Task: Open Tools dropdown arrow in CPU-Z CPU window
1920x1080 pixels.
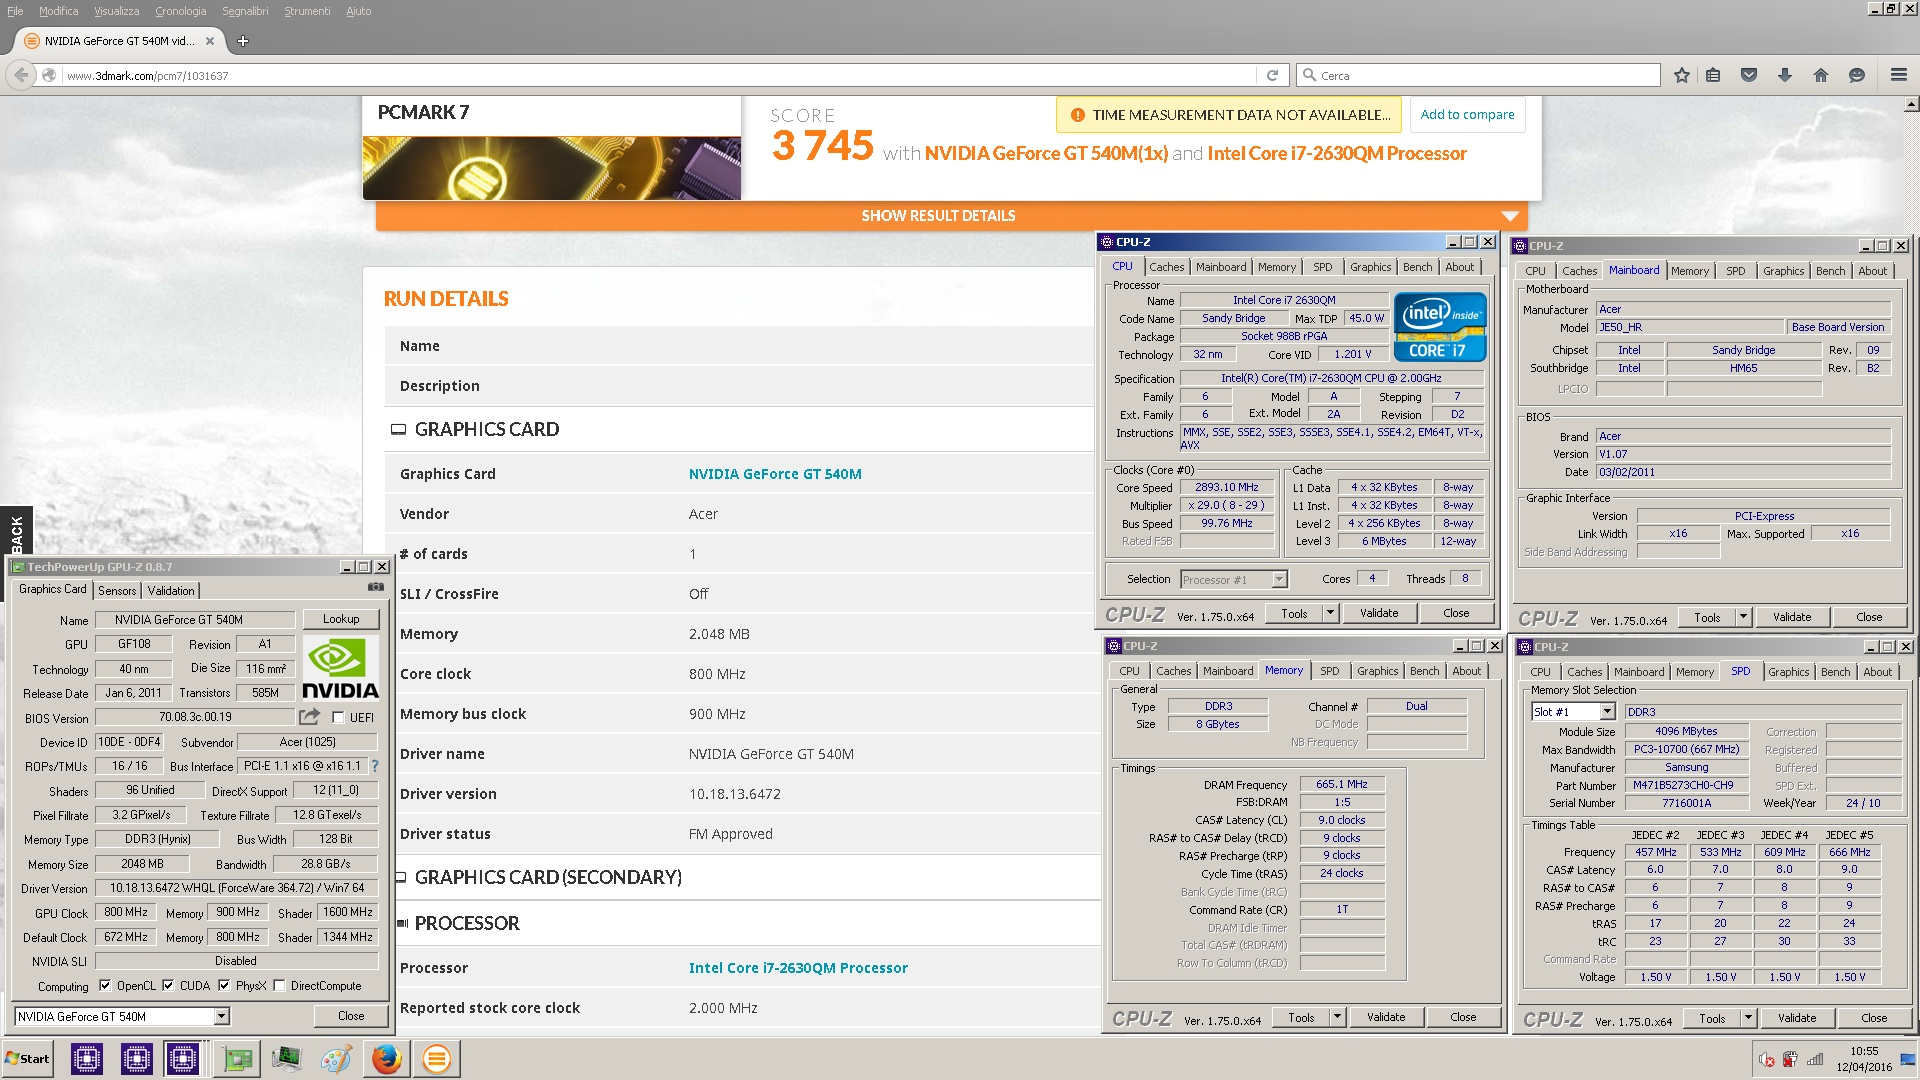Action: pyautogui.click(x=1330, y=613)
